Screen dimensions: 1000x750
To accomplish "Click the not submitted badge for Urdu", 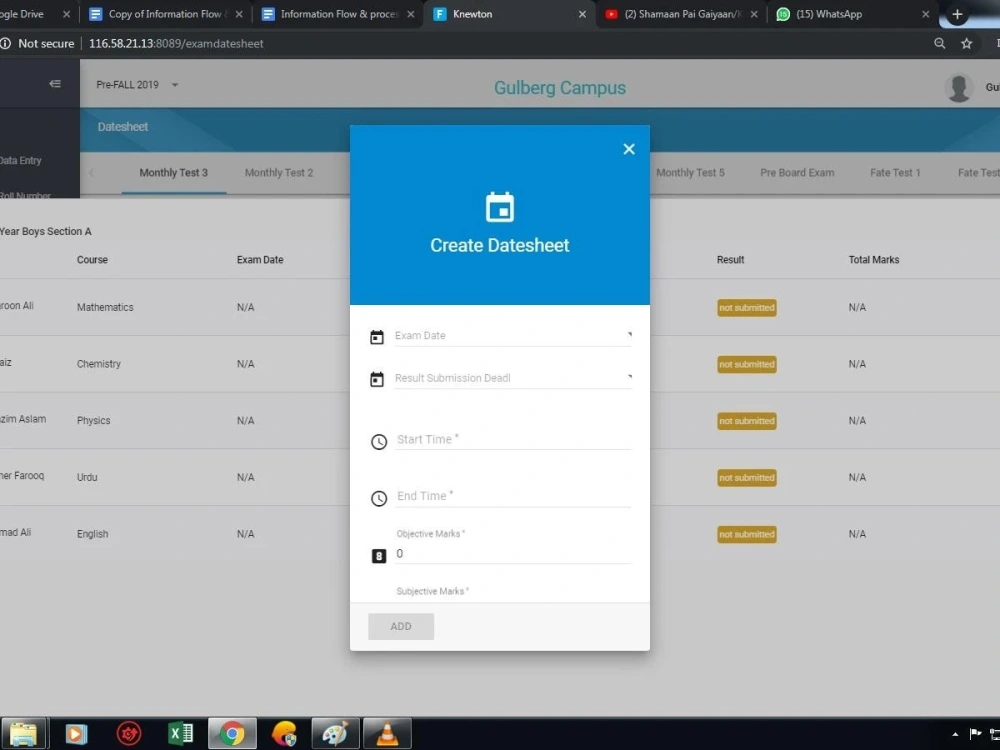I will [x=746, y=478].
